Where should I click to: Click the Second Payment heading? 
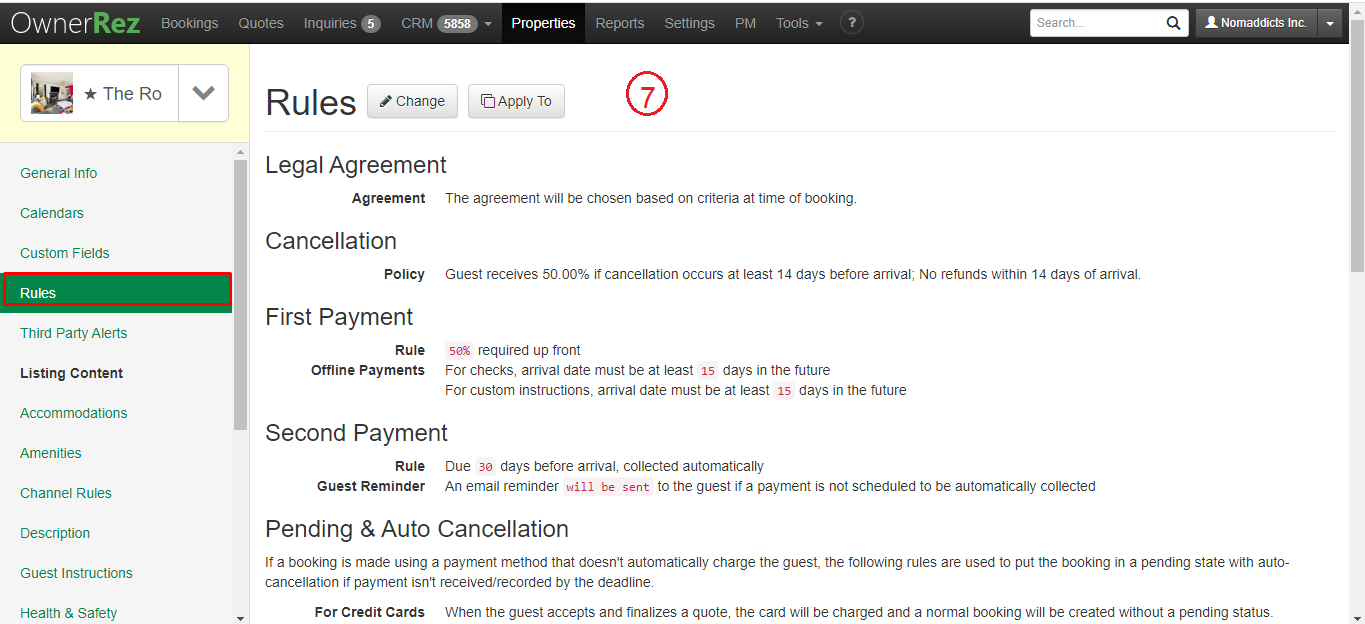pyautogui.click(x=356, y=433)
